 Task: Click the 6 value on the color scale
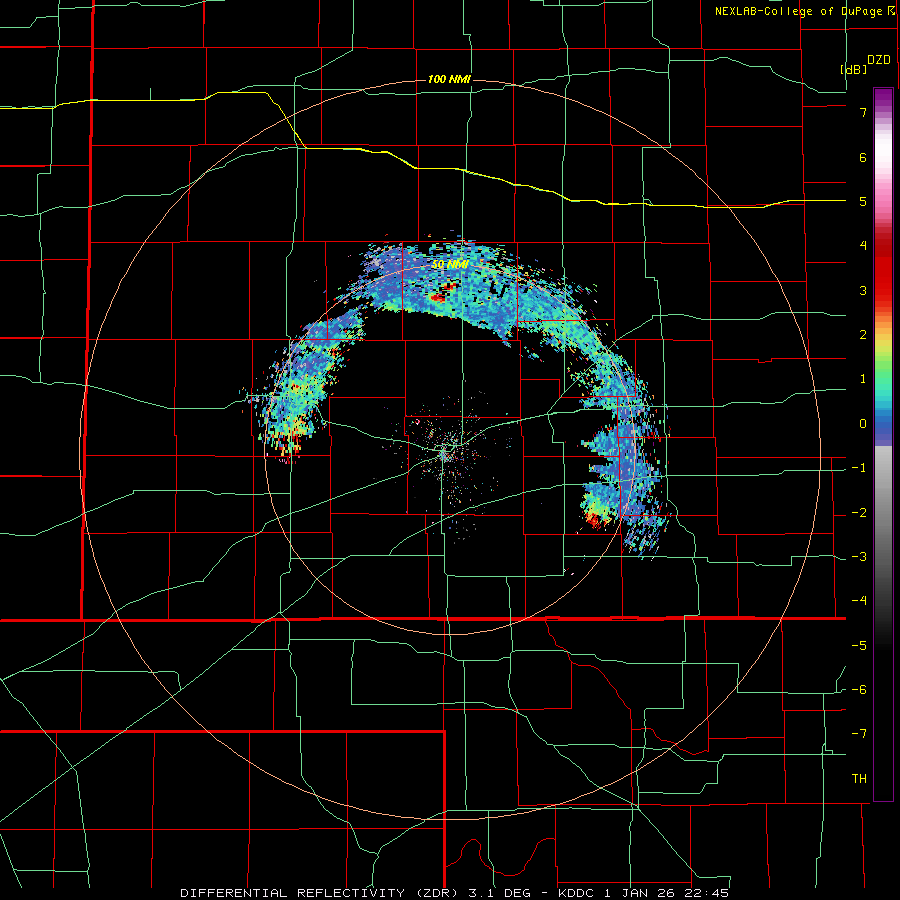(x=863, y=157)
